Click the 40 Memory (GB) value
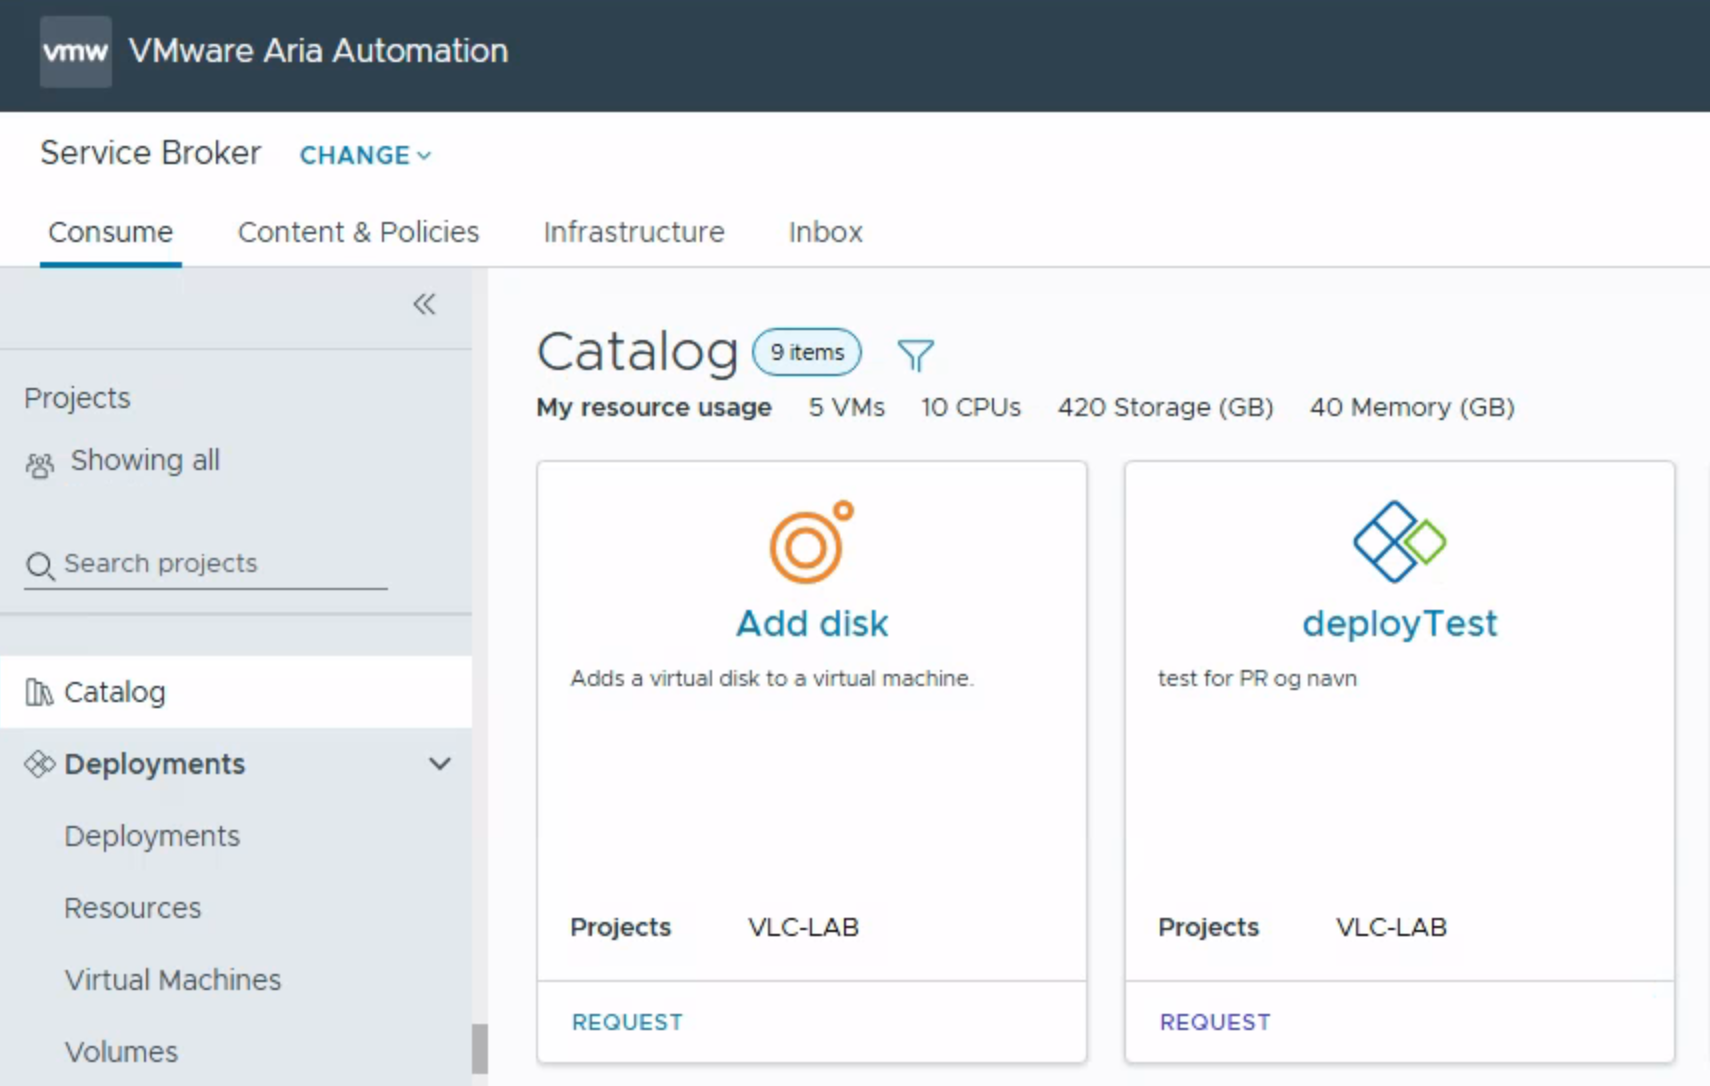1710x1086 pixels. tap(1412, 408)
